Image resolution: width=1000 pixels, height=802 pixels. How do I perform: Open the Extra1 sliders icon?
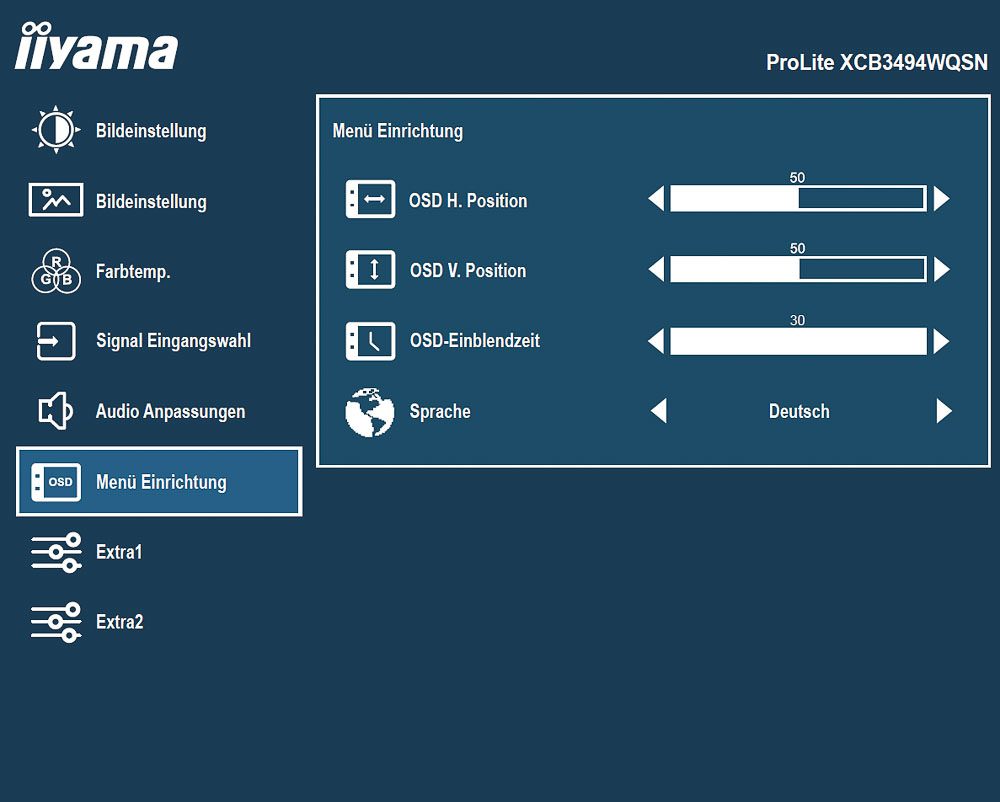(56, 552)
